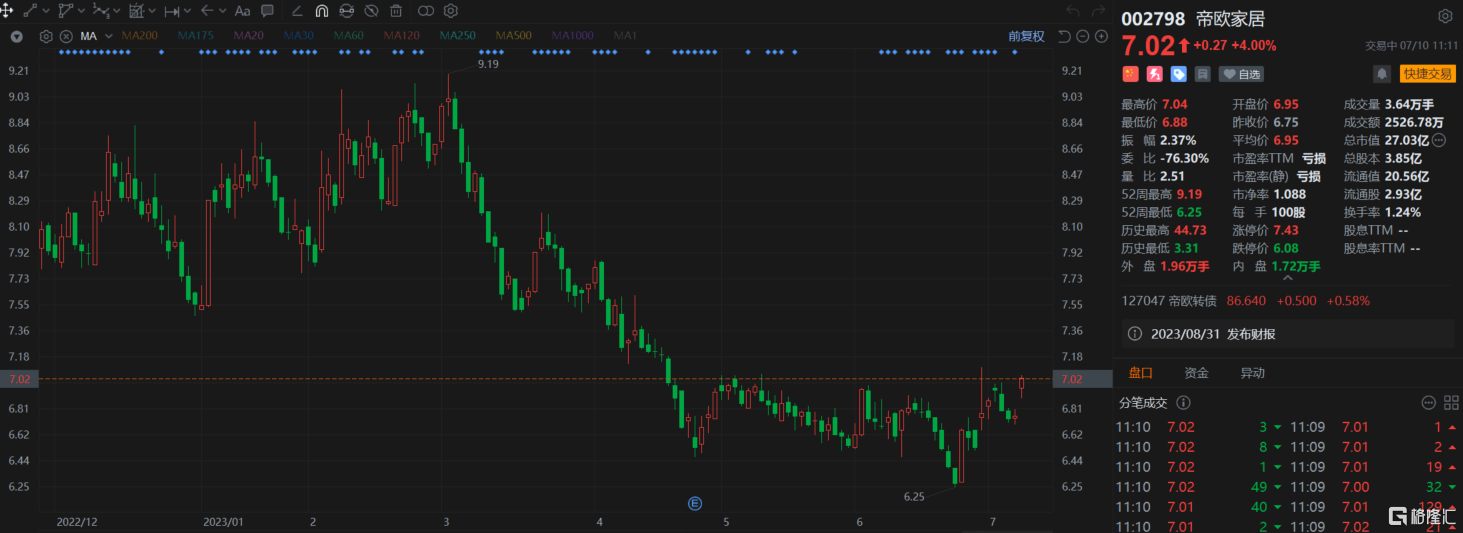Switch to the 异动 tab

click(1252, 373)
